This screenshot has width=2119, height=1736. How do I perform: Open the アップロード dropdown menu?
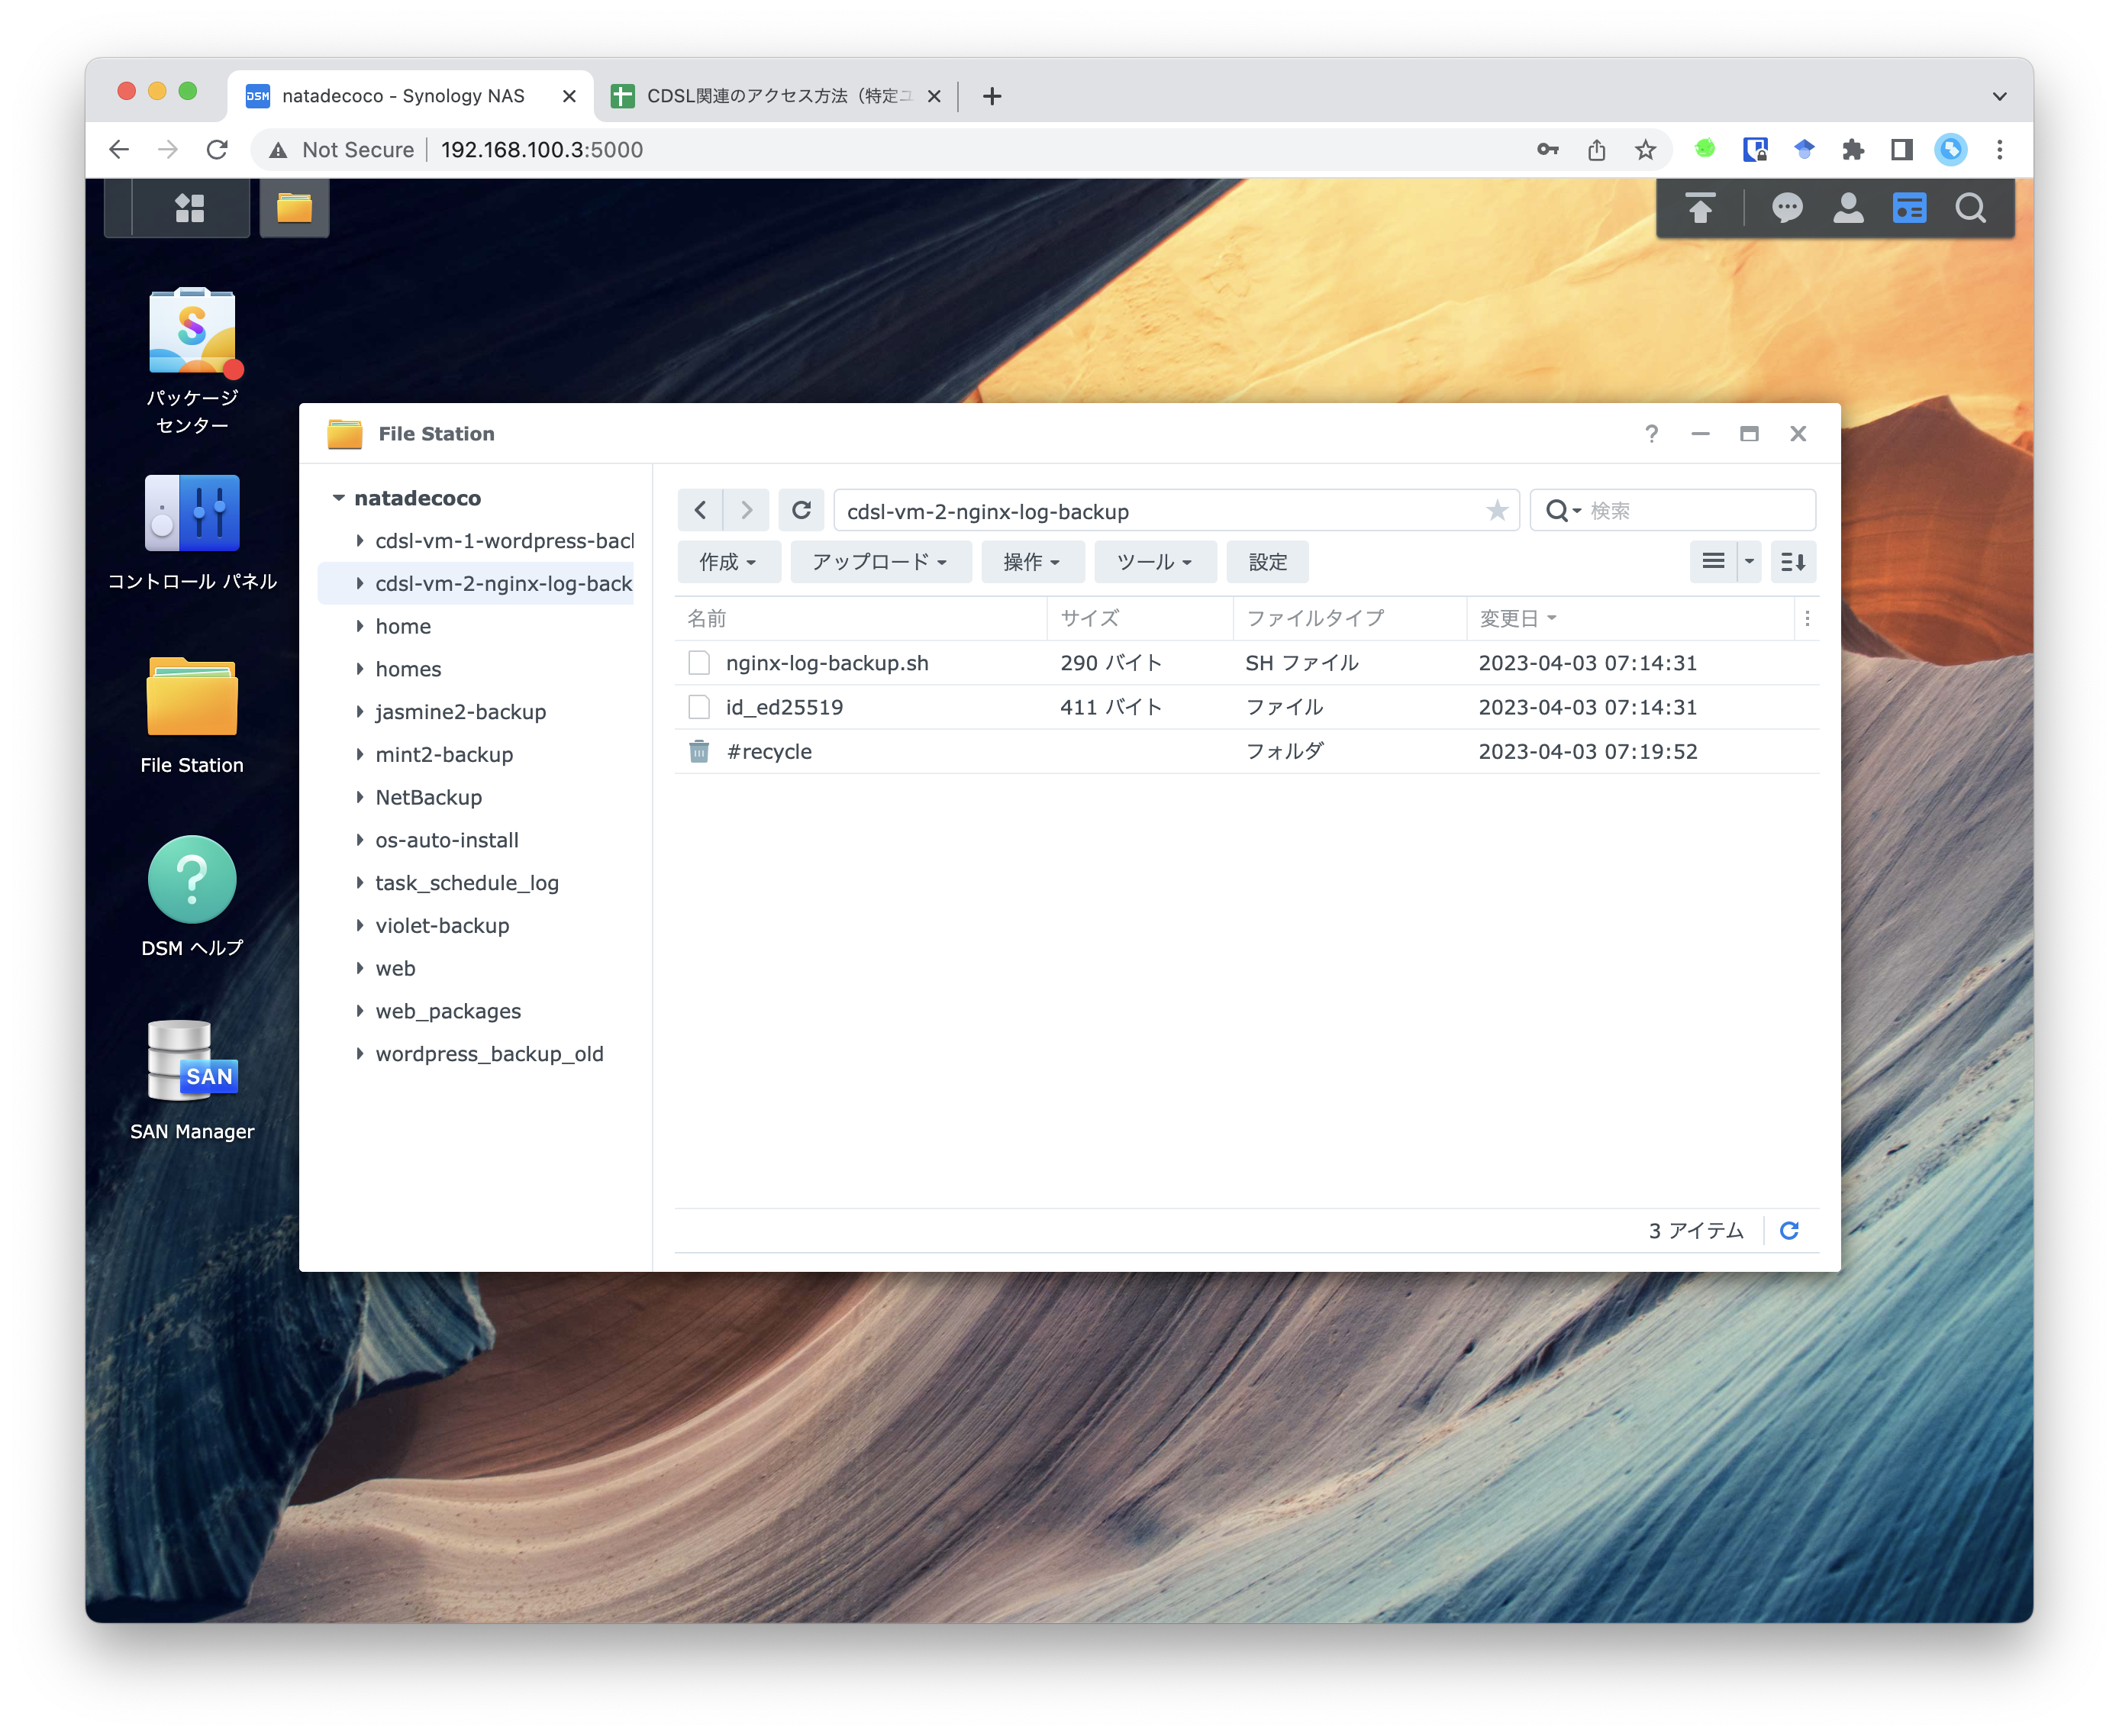(879, 561)
